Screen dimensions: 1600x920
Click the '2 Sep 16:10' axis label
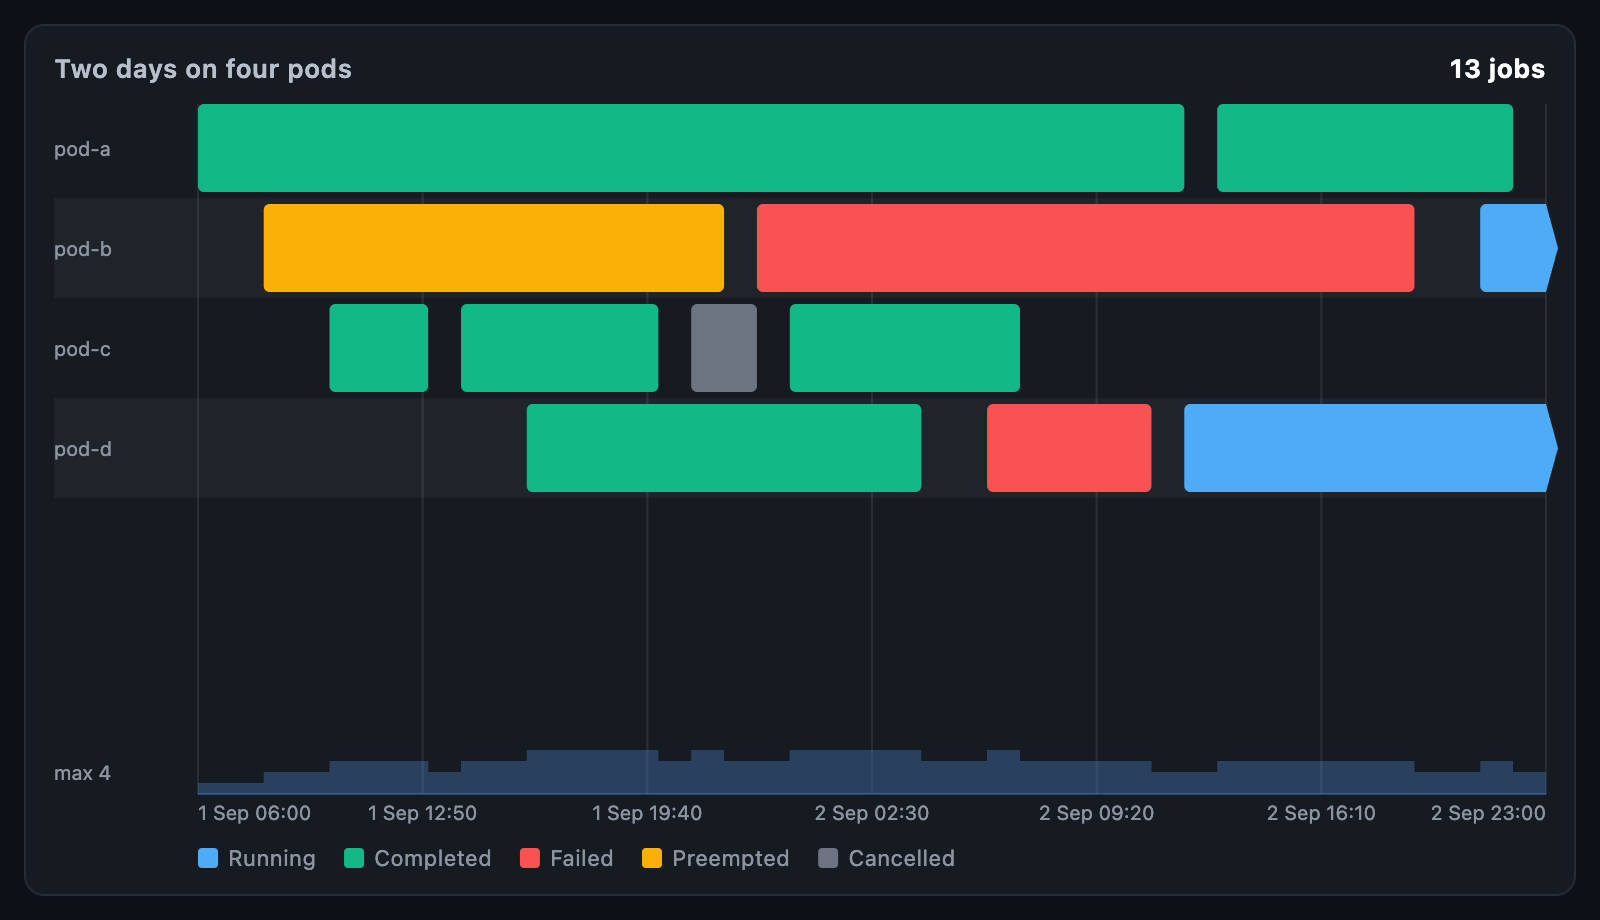pyautogui.click(x=1321, y=813)
